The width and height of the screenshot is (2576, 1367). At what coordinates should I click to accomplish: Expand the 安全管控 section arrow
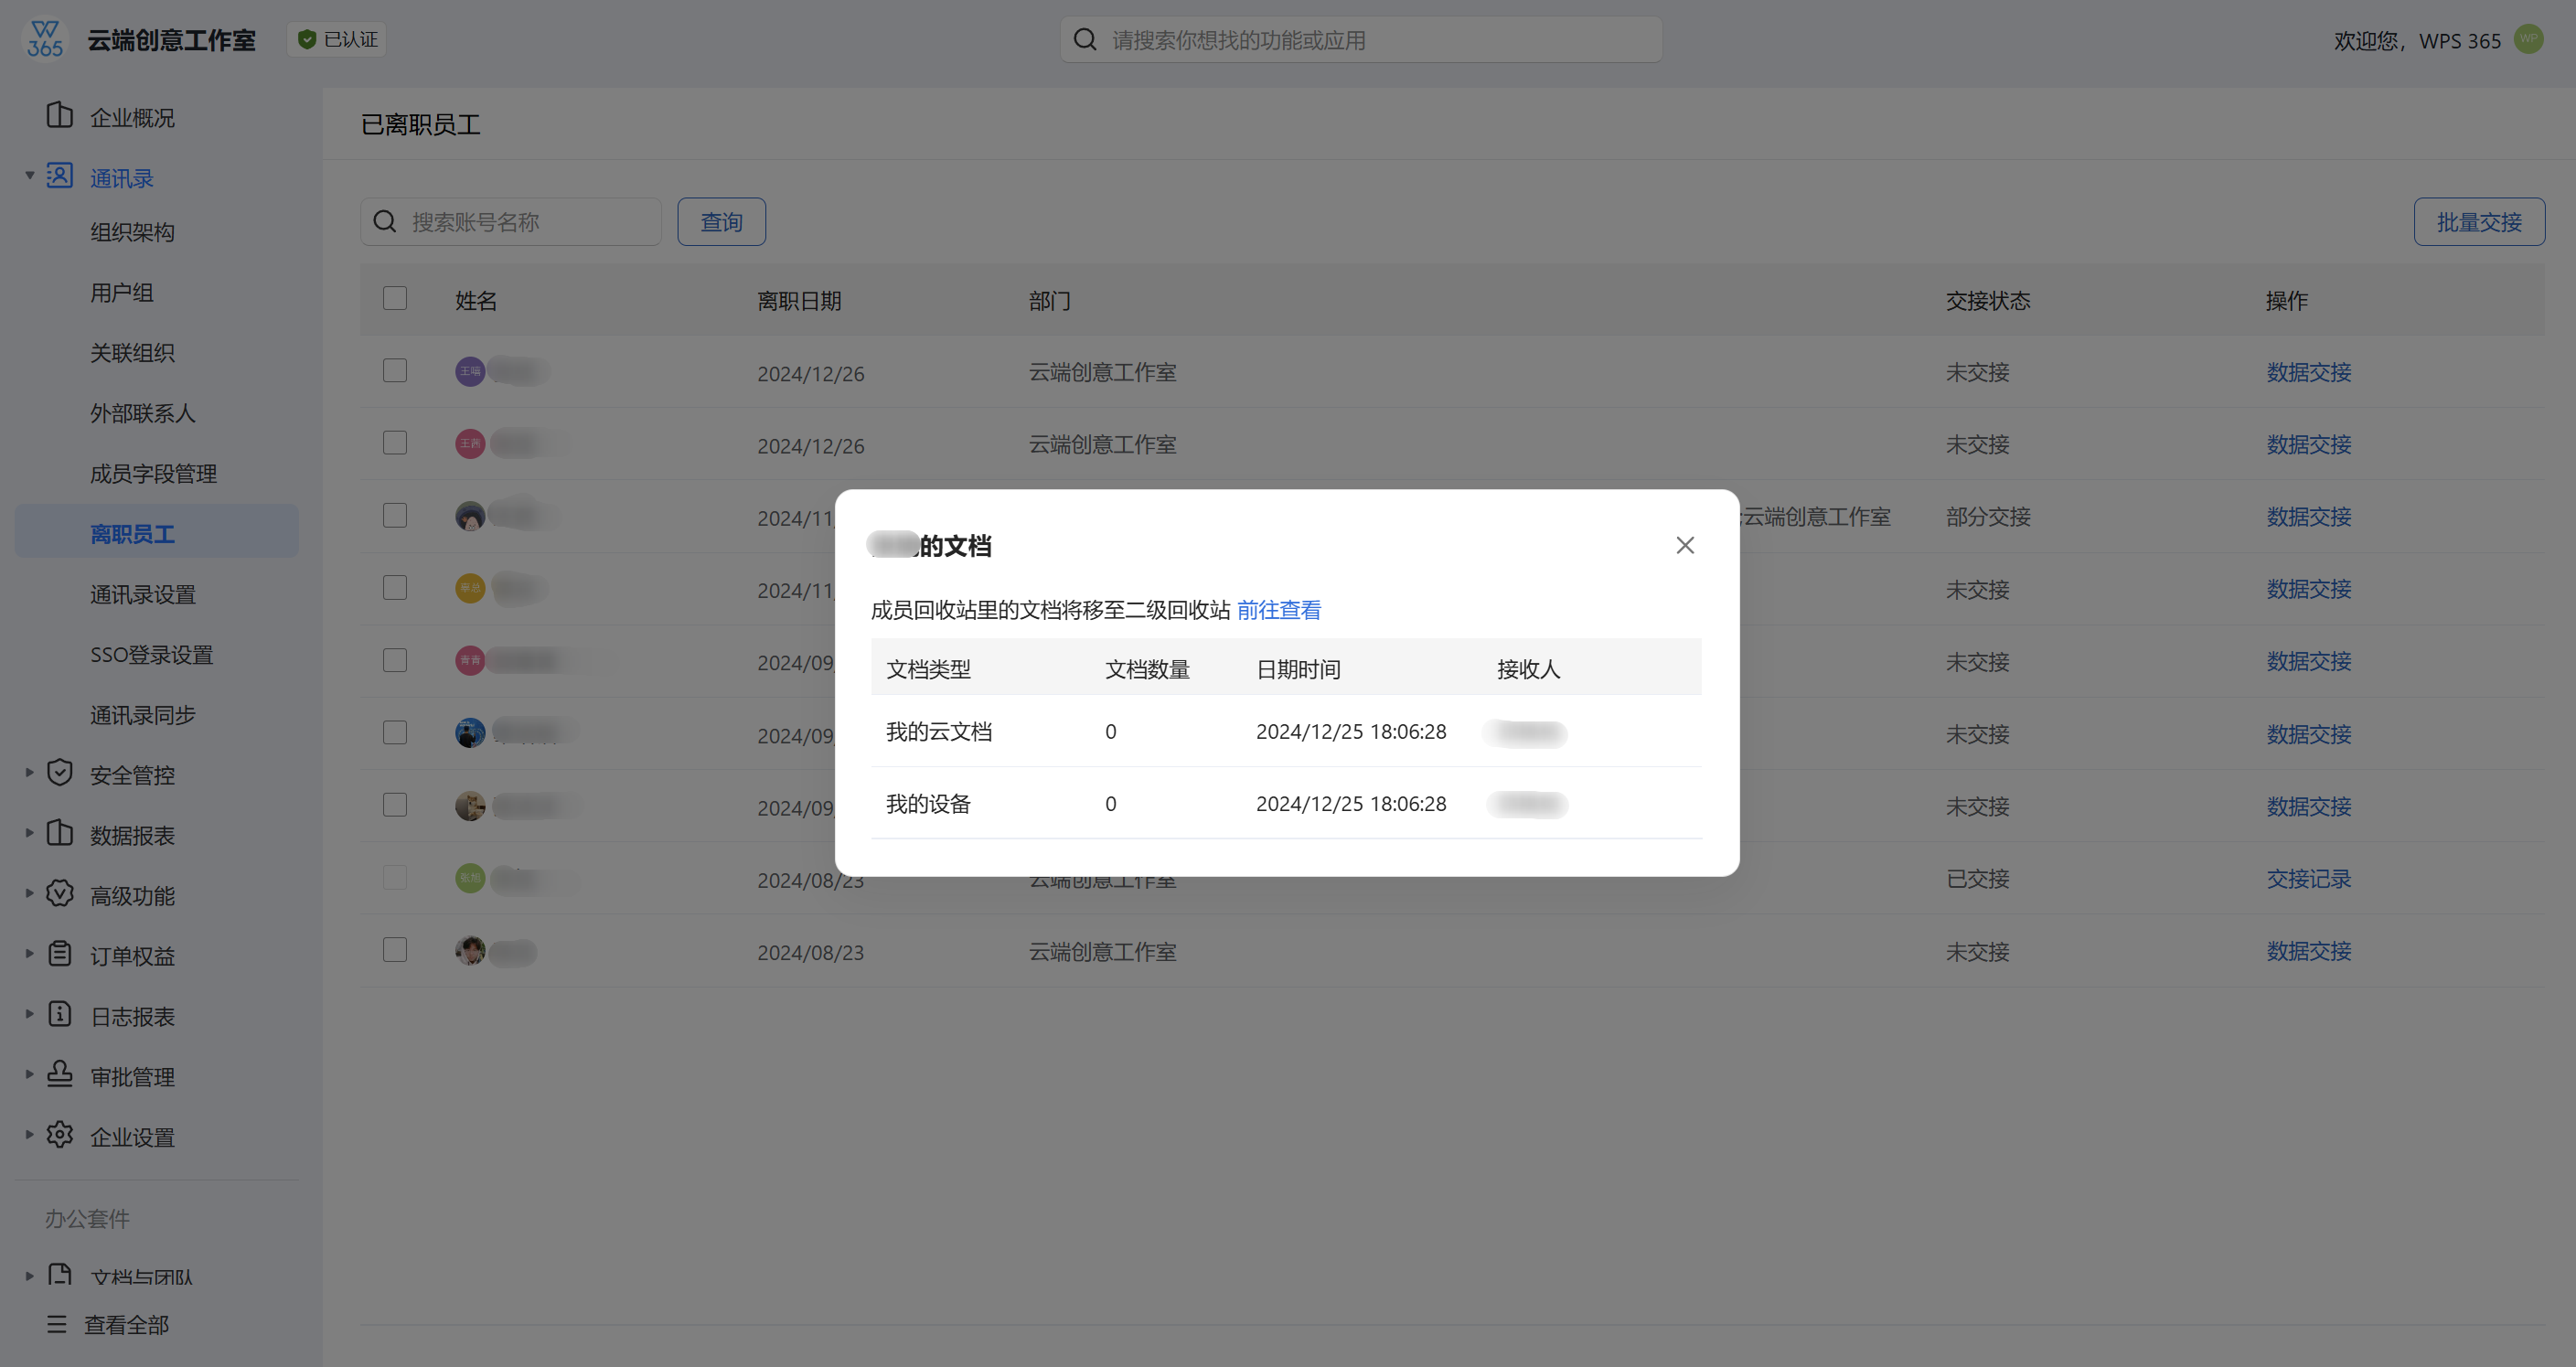(x=29, y=773)
